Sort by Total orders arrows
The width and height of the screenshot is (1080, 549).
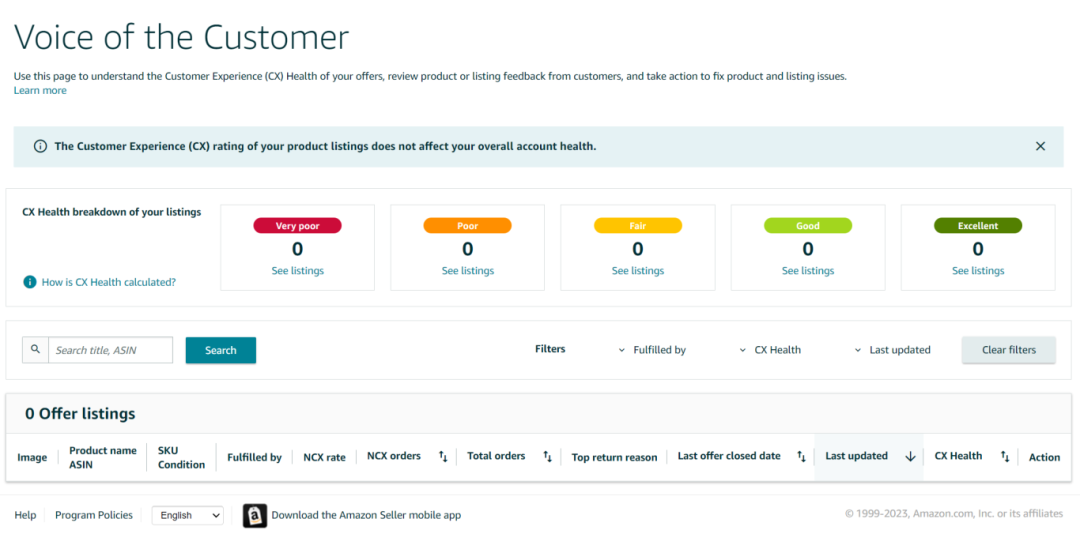[x=547, y=456]
